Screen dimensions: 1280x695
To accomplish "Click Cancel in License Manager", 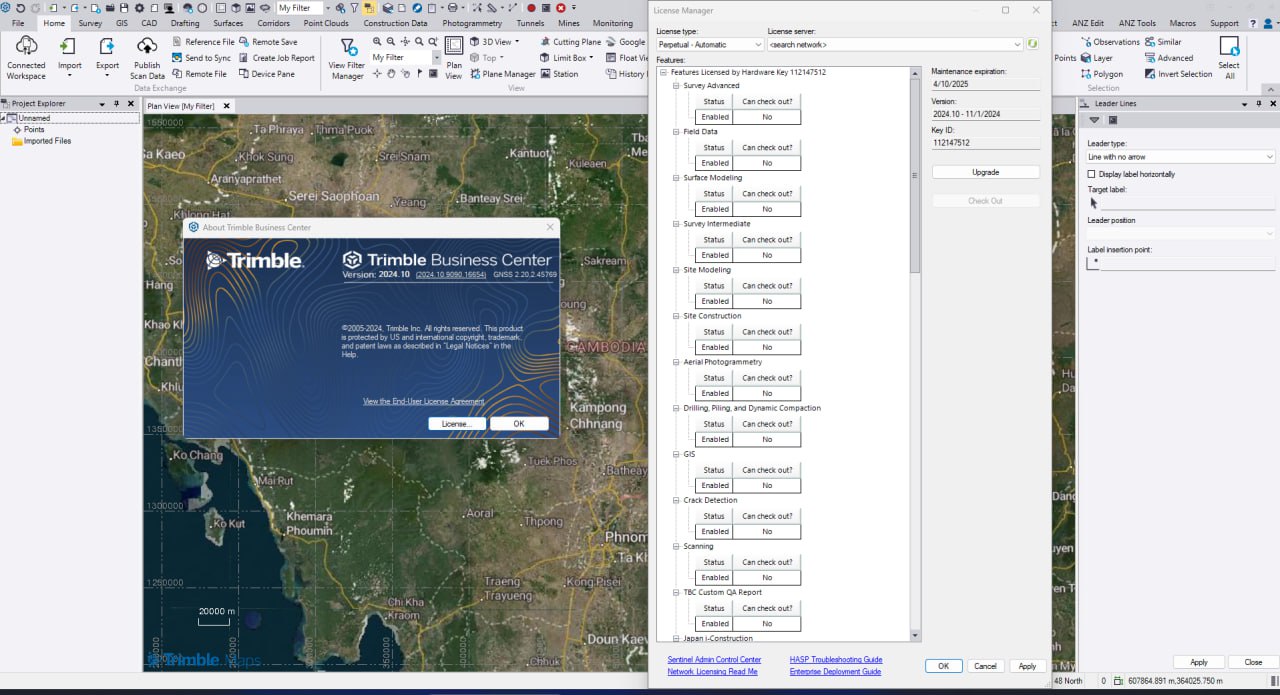I will pos(985,666).
